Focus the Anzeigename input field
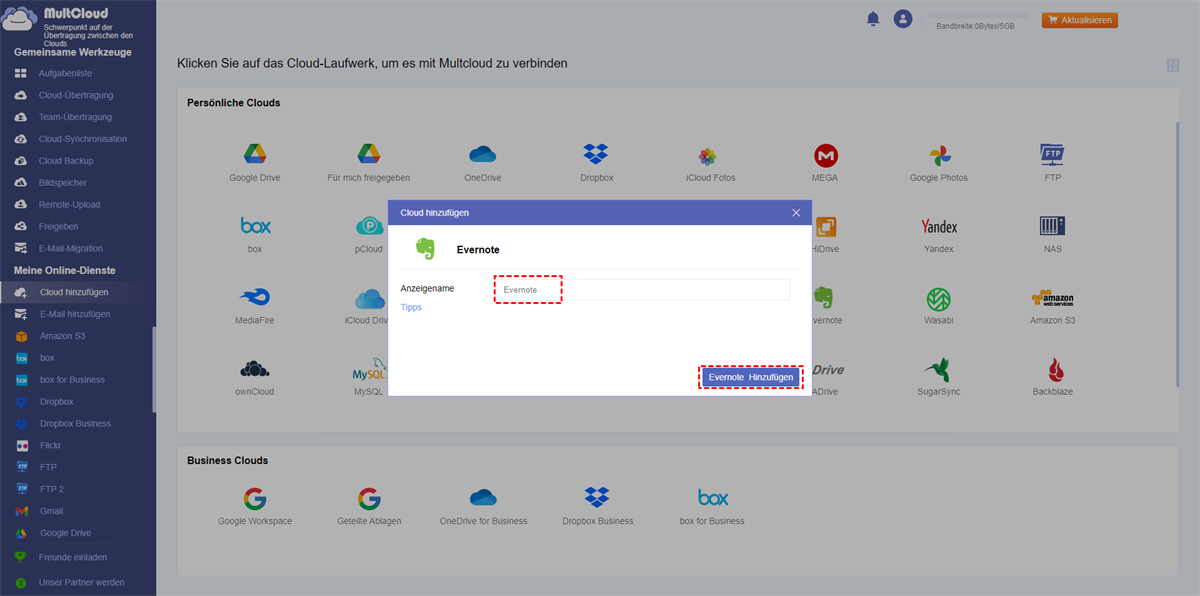The width and height of the screenshot is (1200, 596). pyautogui.click(x=642, y=289)
